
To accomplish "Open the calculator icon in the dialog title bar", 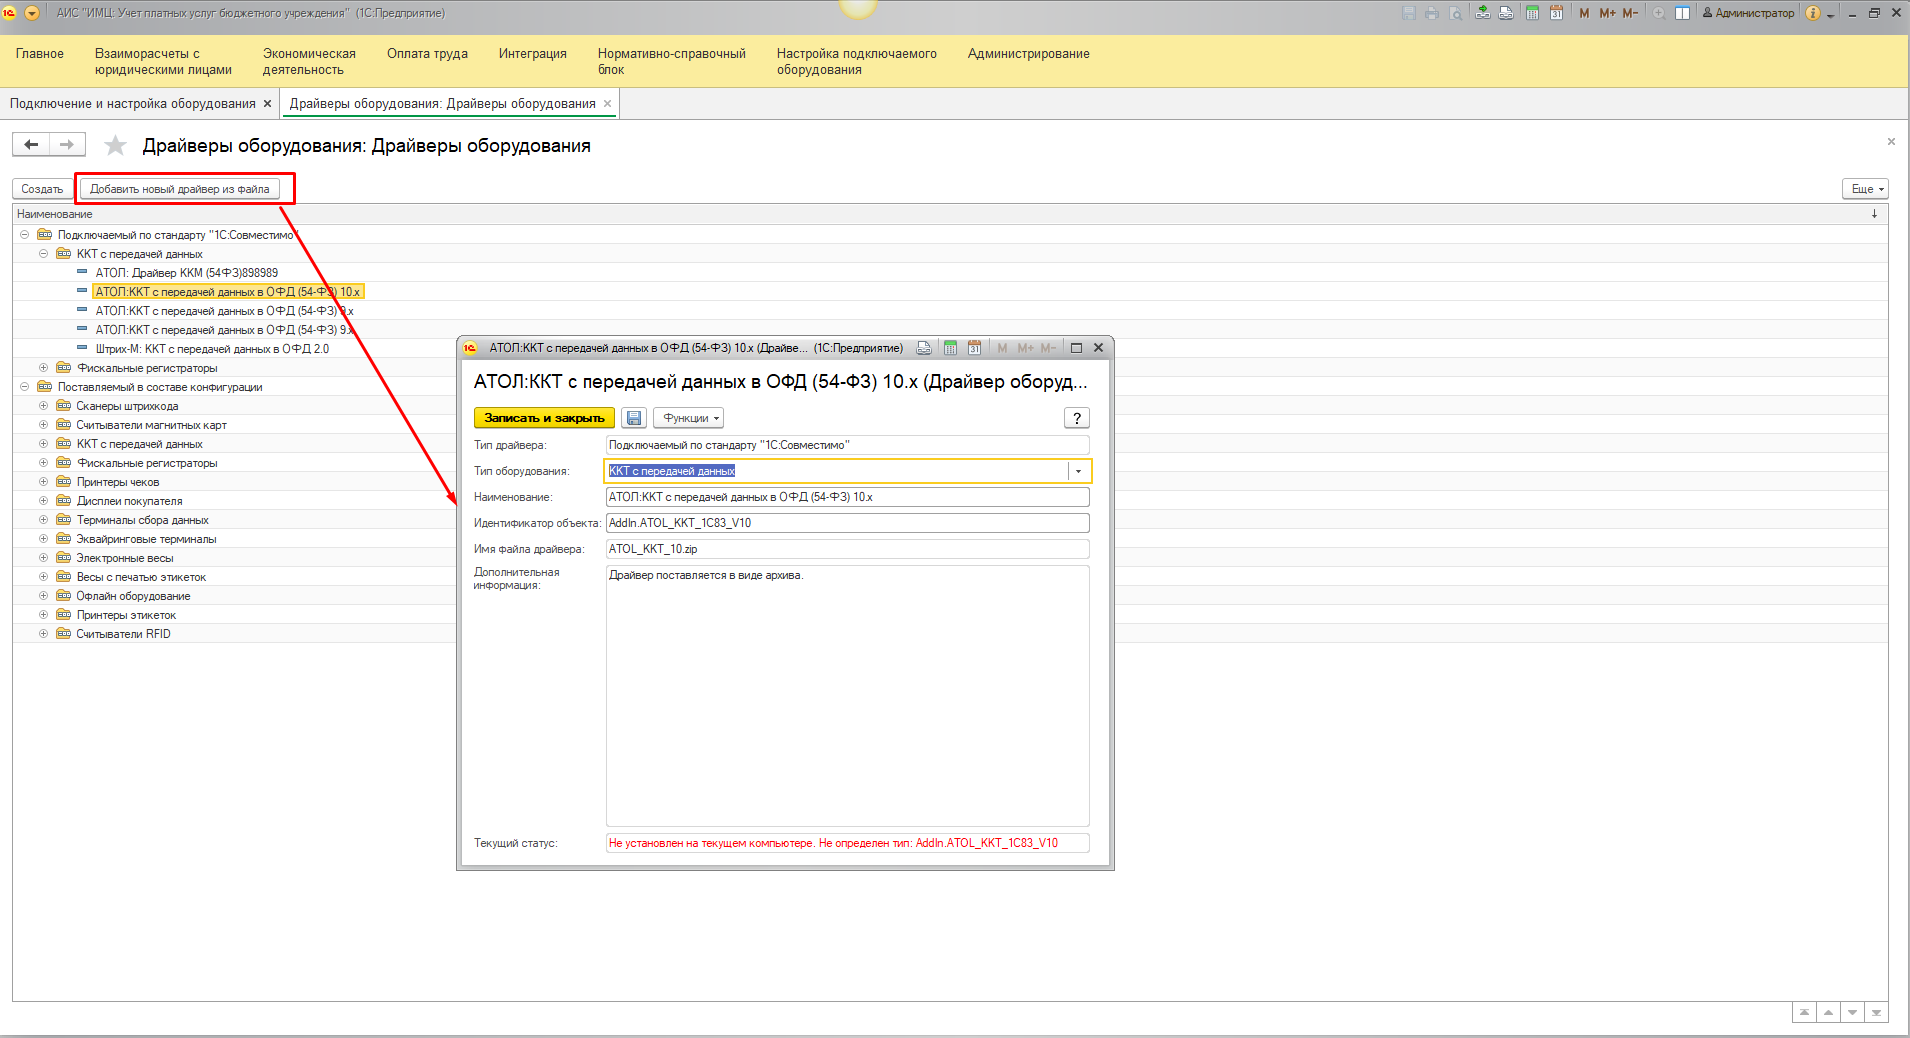I will tap(950, 348).
